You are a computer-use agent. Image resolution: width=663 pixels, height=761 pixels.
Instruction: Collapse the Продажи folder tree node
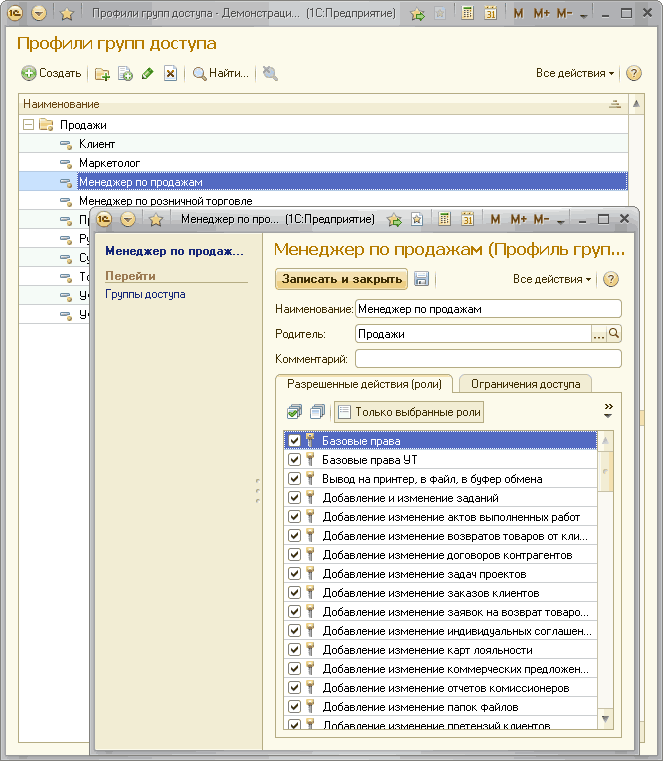tap(28, 125)
